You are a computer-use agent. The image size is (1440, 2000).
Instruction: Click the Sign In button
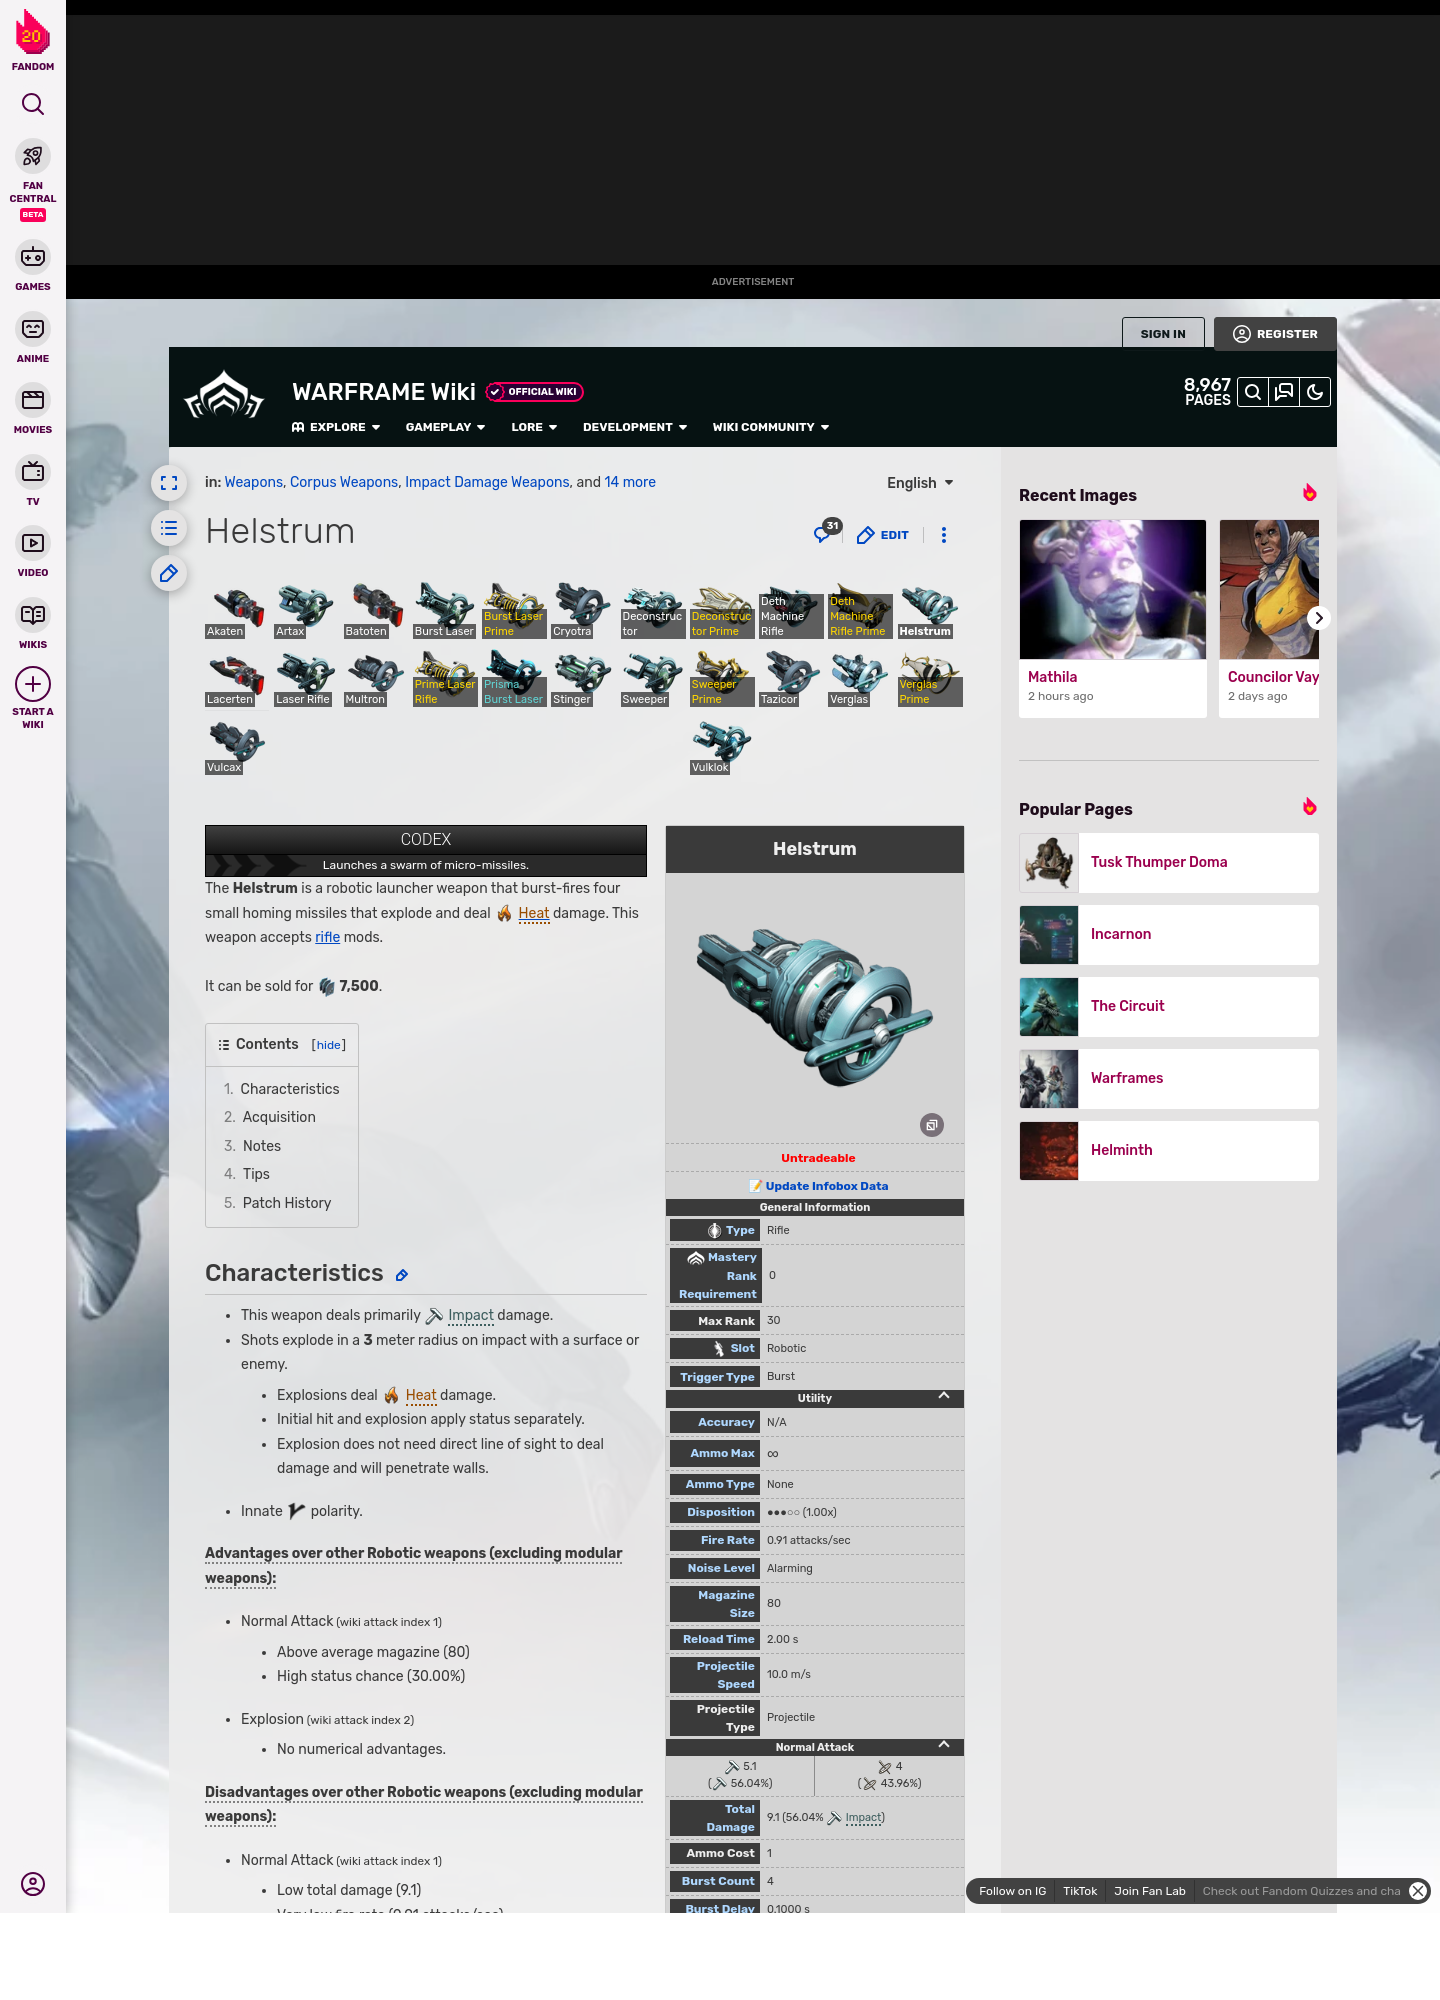[x=1163, y=334]
